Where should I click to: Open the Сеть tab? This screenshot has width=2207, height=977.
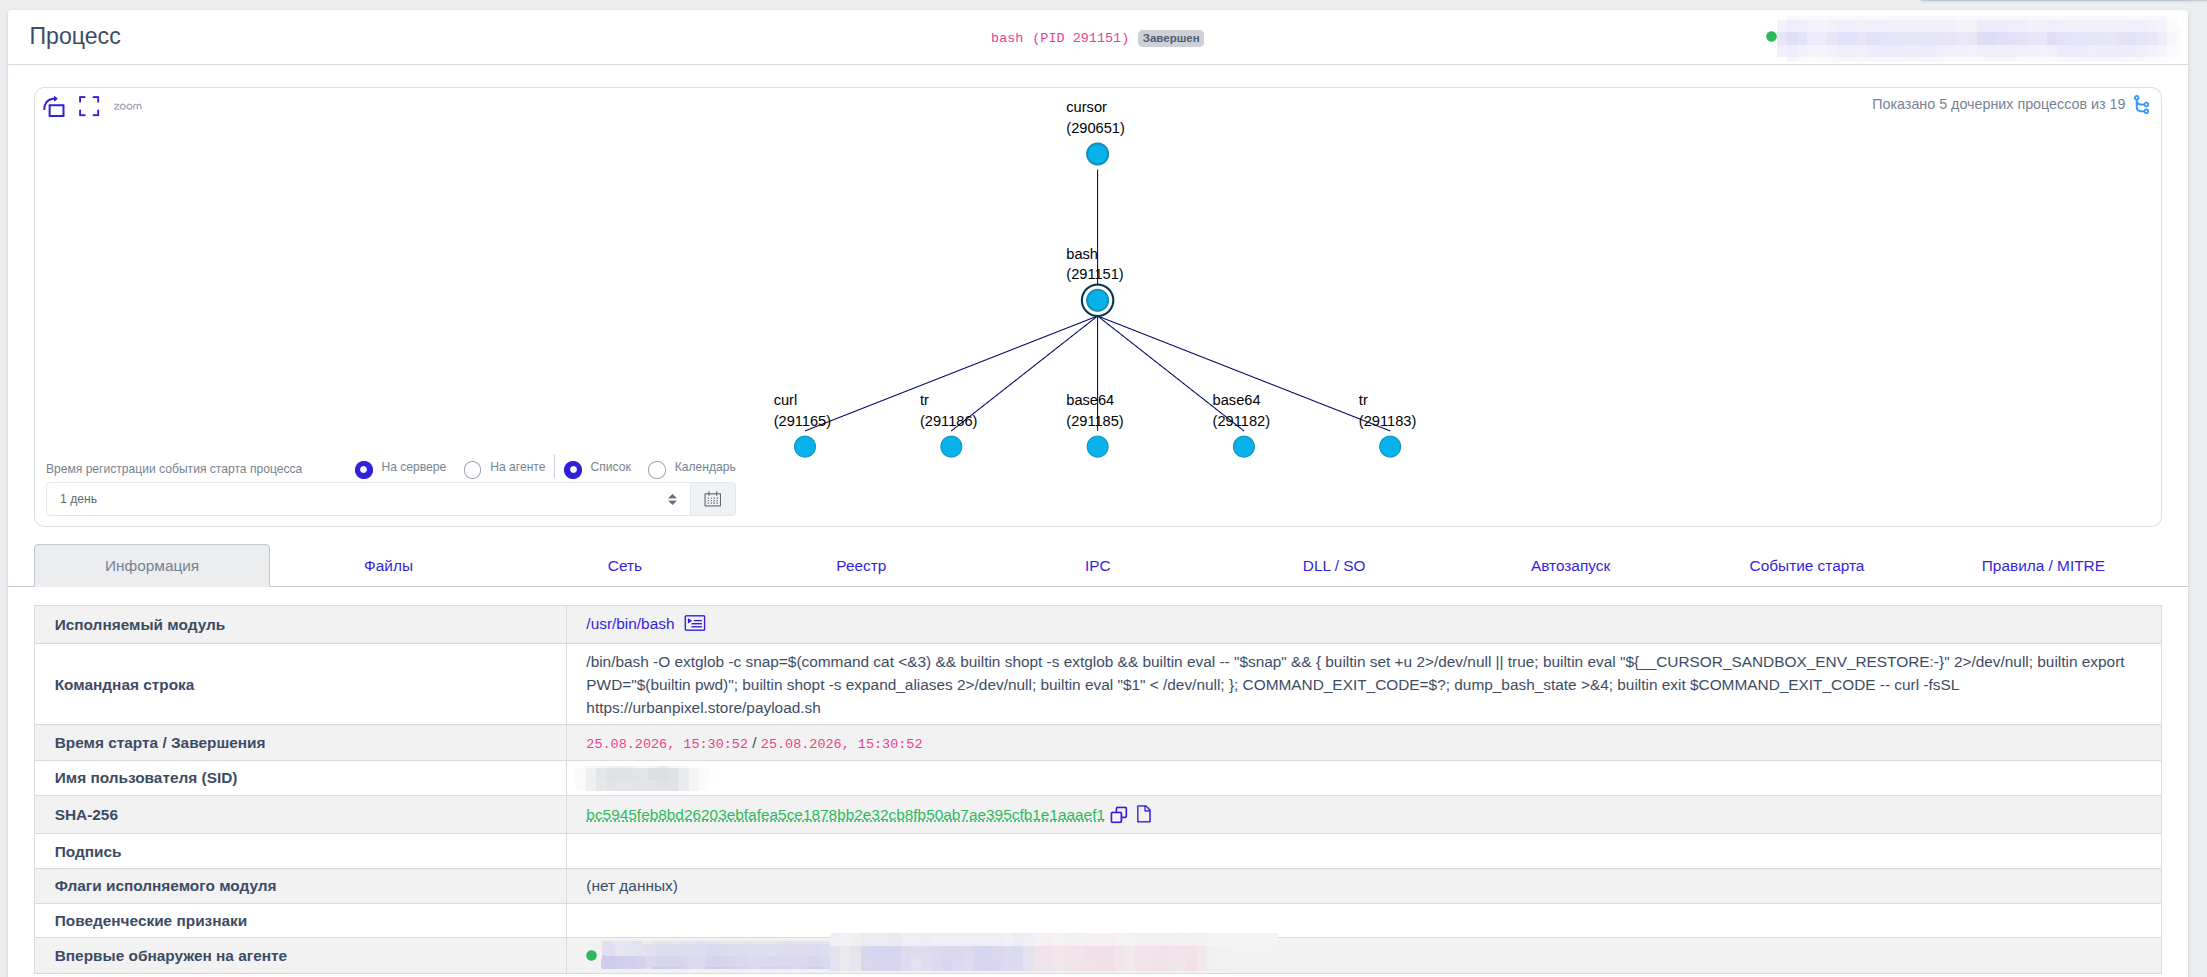pos(625,565)
